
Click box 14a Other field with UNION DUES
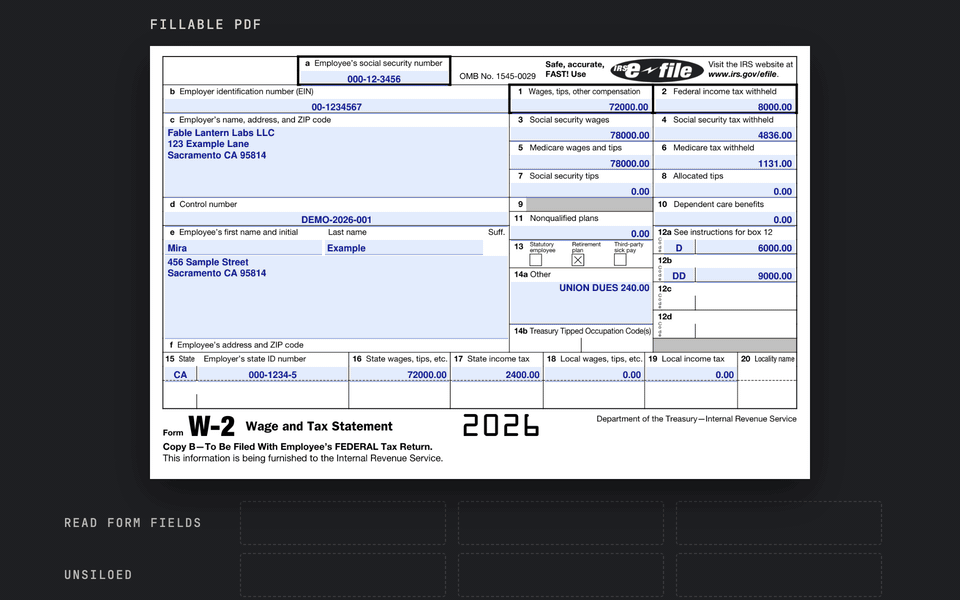[x=580, y=302]
